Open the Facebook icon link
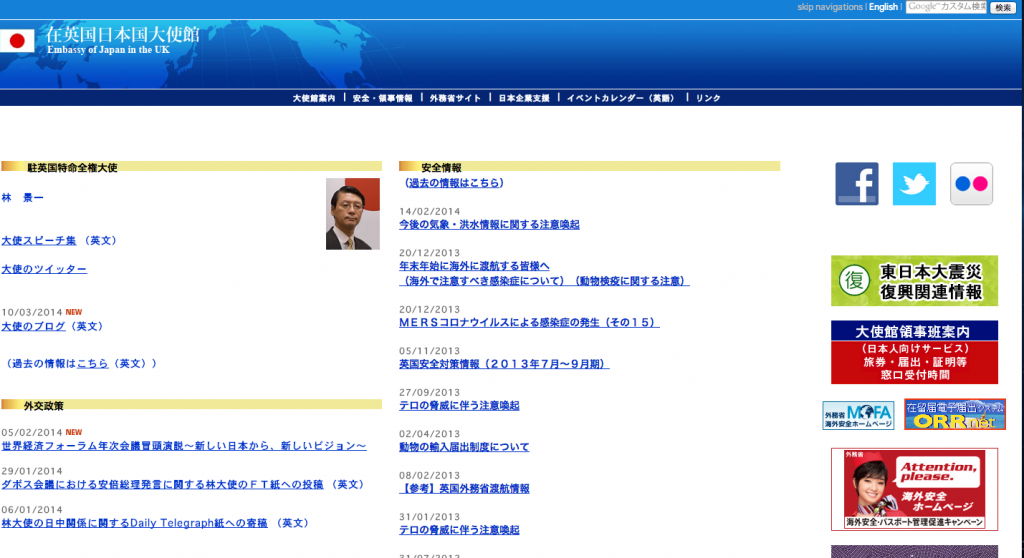This screenshot has width=1024, height=558. [857, 184]
